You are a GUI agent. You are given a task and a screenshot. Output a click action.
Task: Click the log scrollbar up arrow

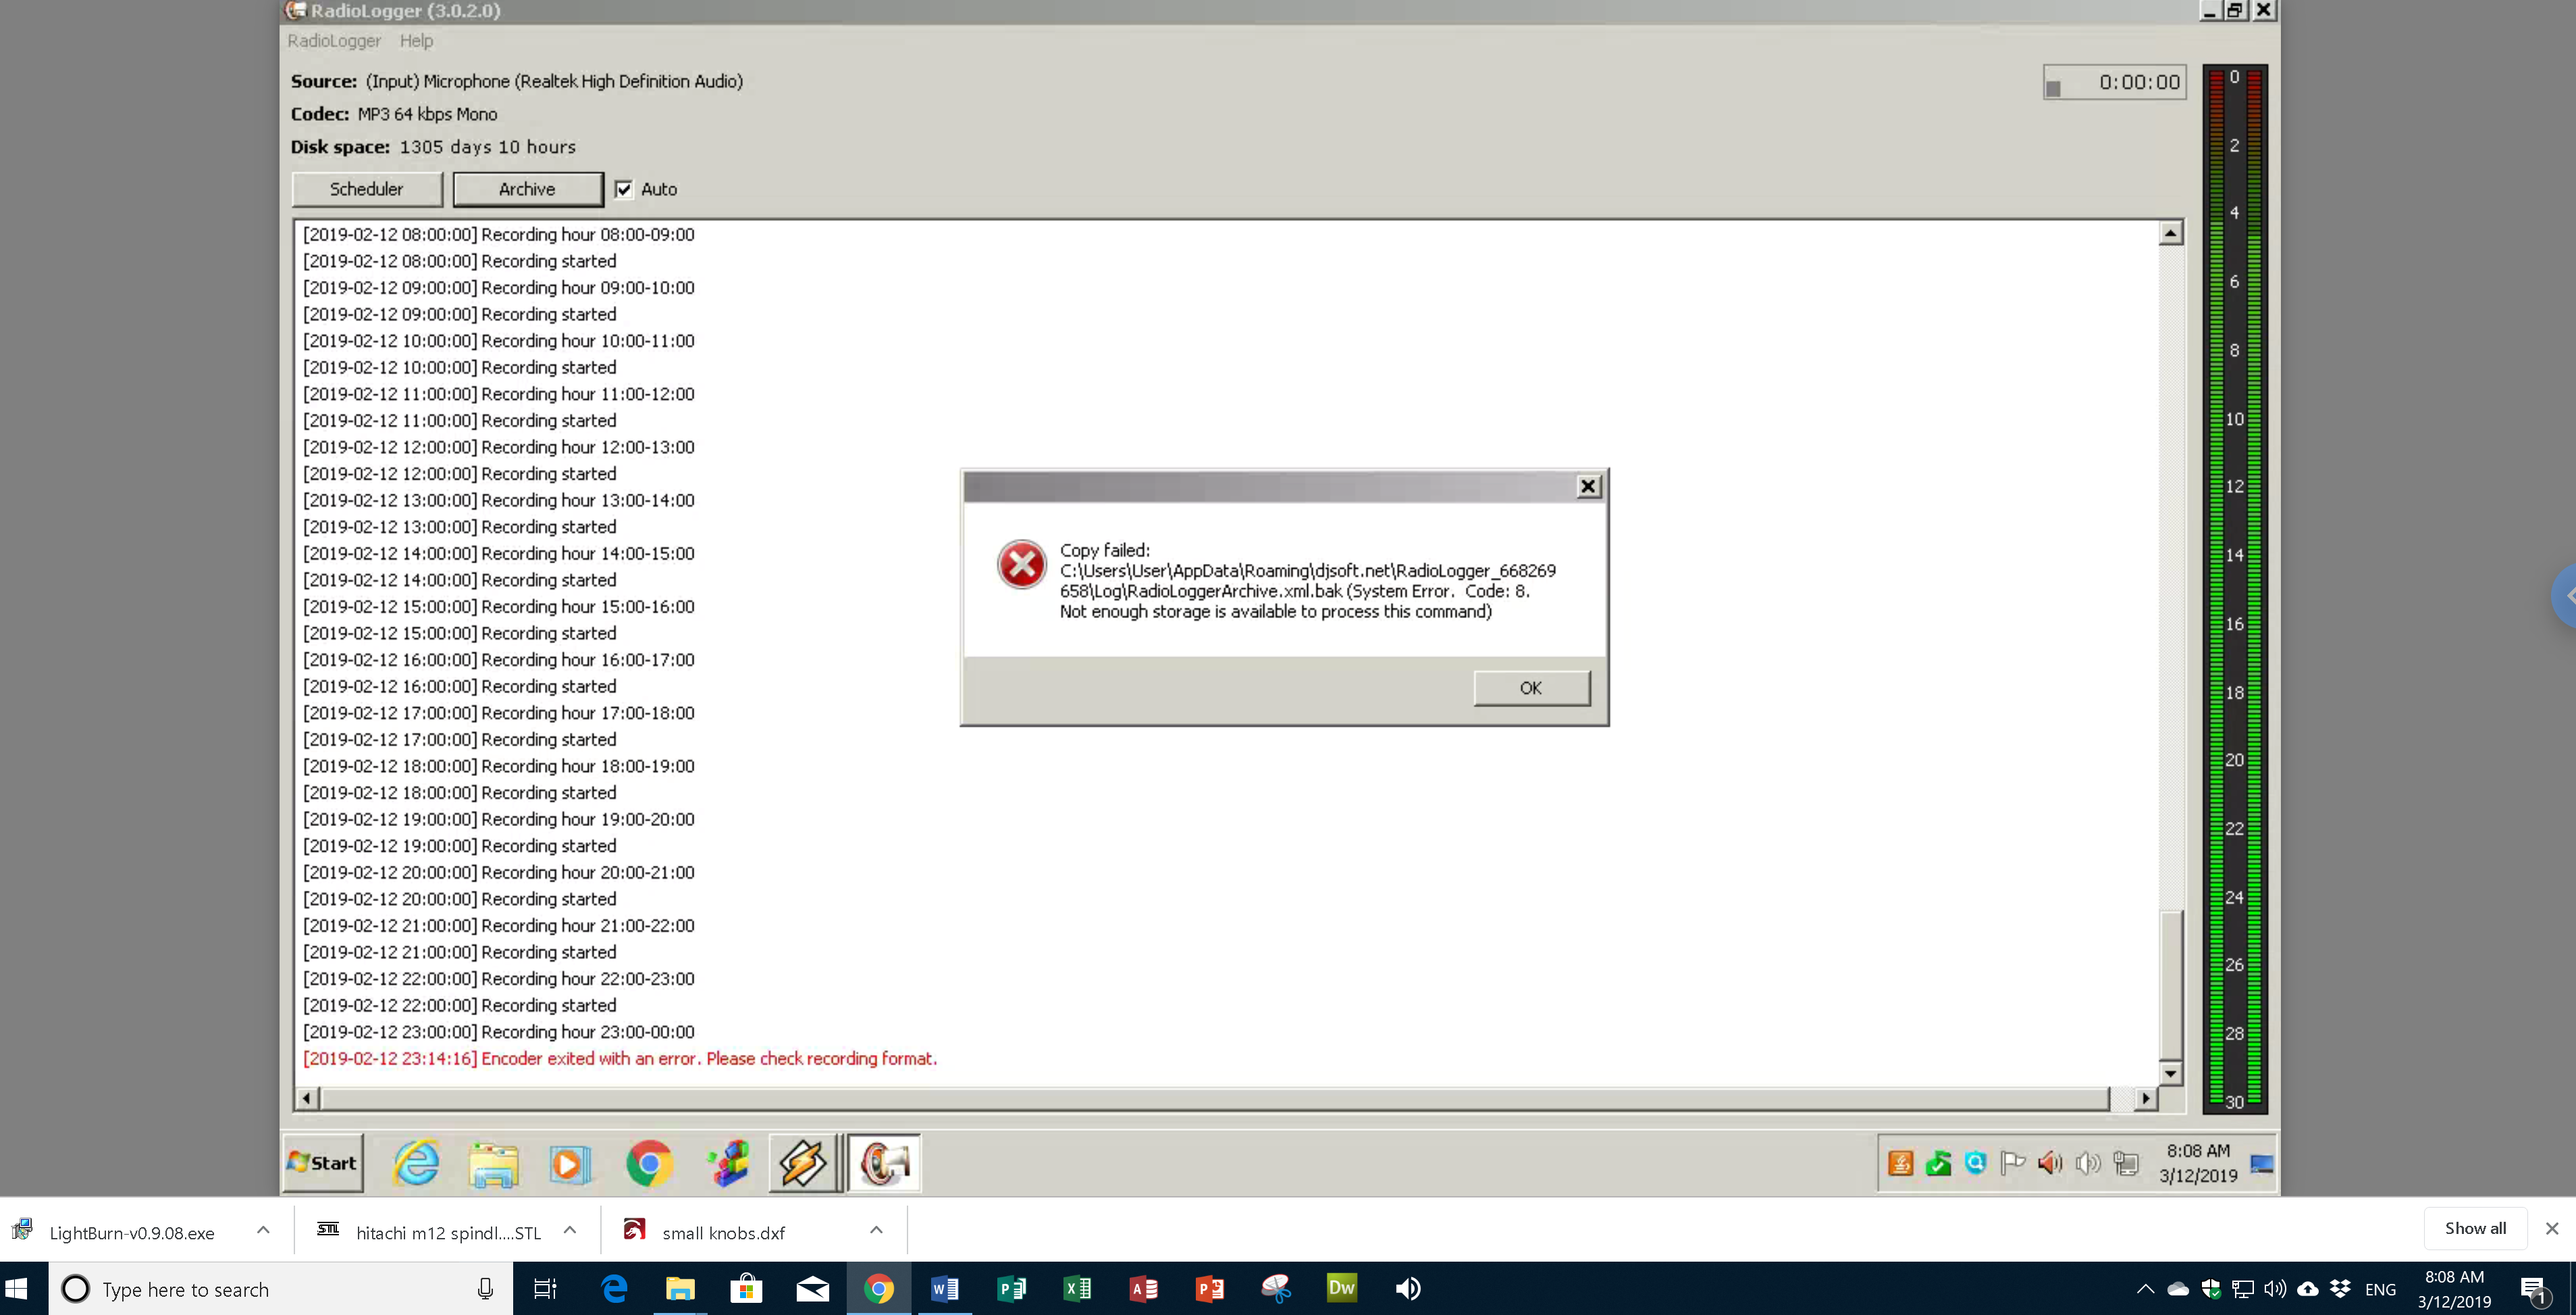click(2170, 233)
